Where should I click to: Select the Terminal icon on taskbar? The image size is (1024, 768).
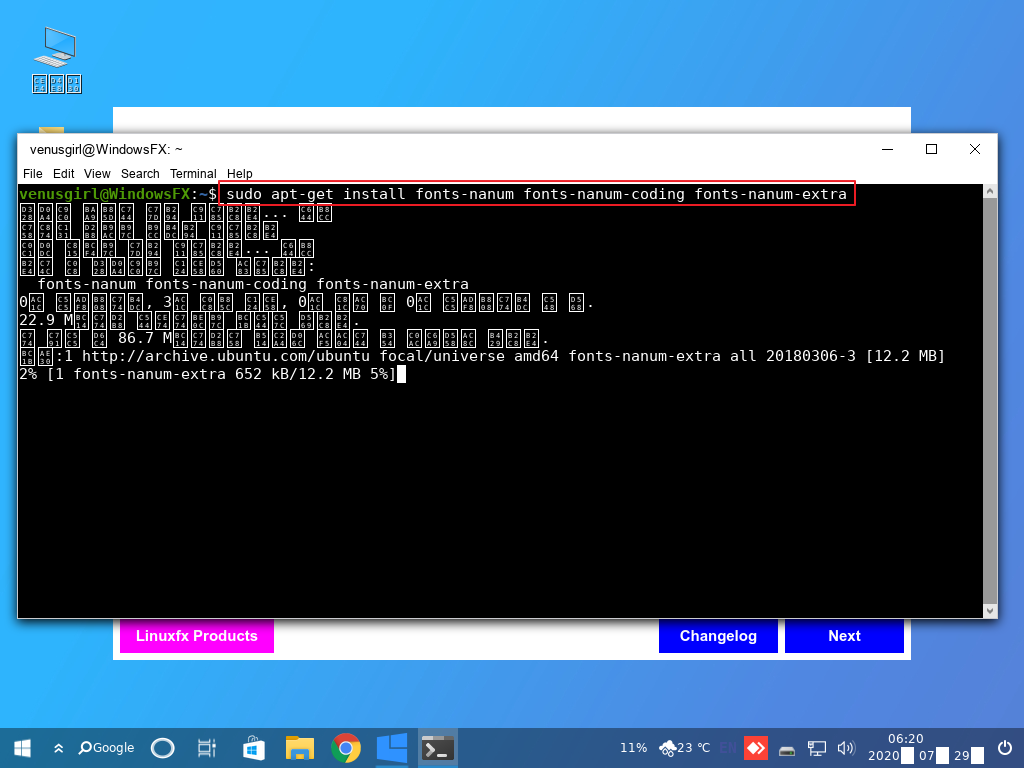(x=438, y=748)
